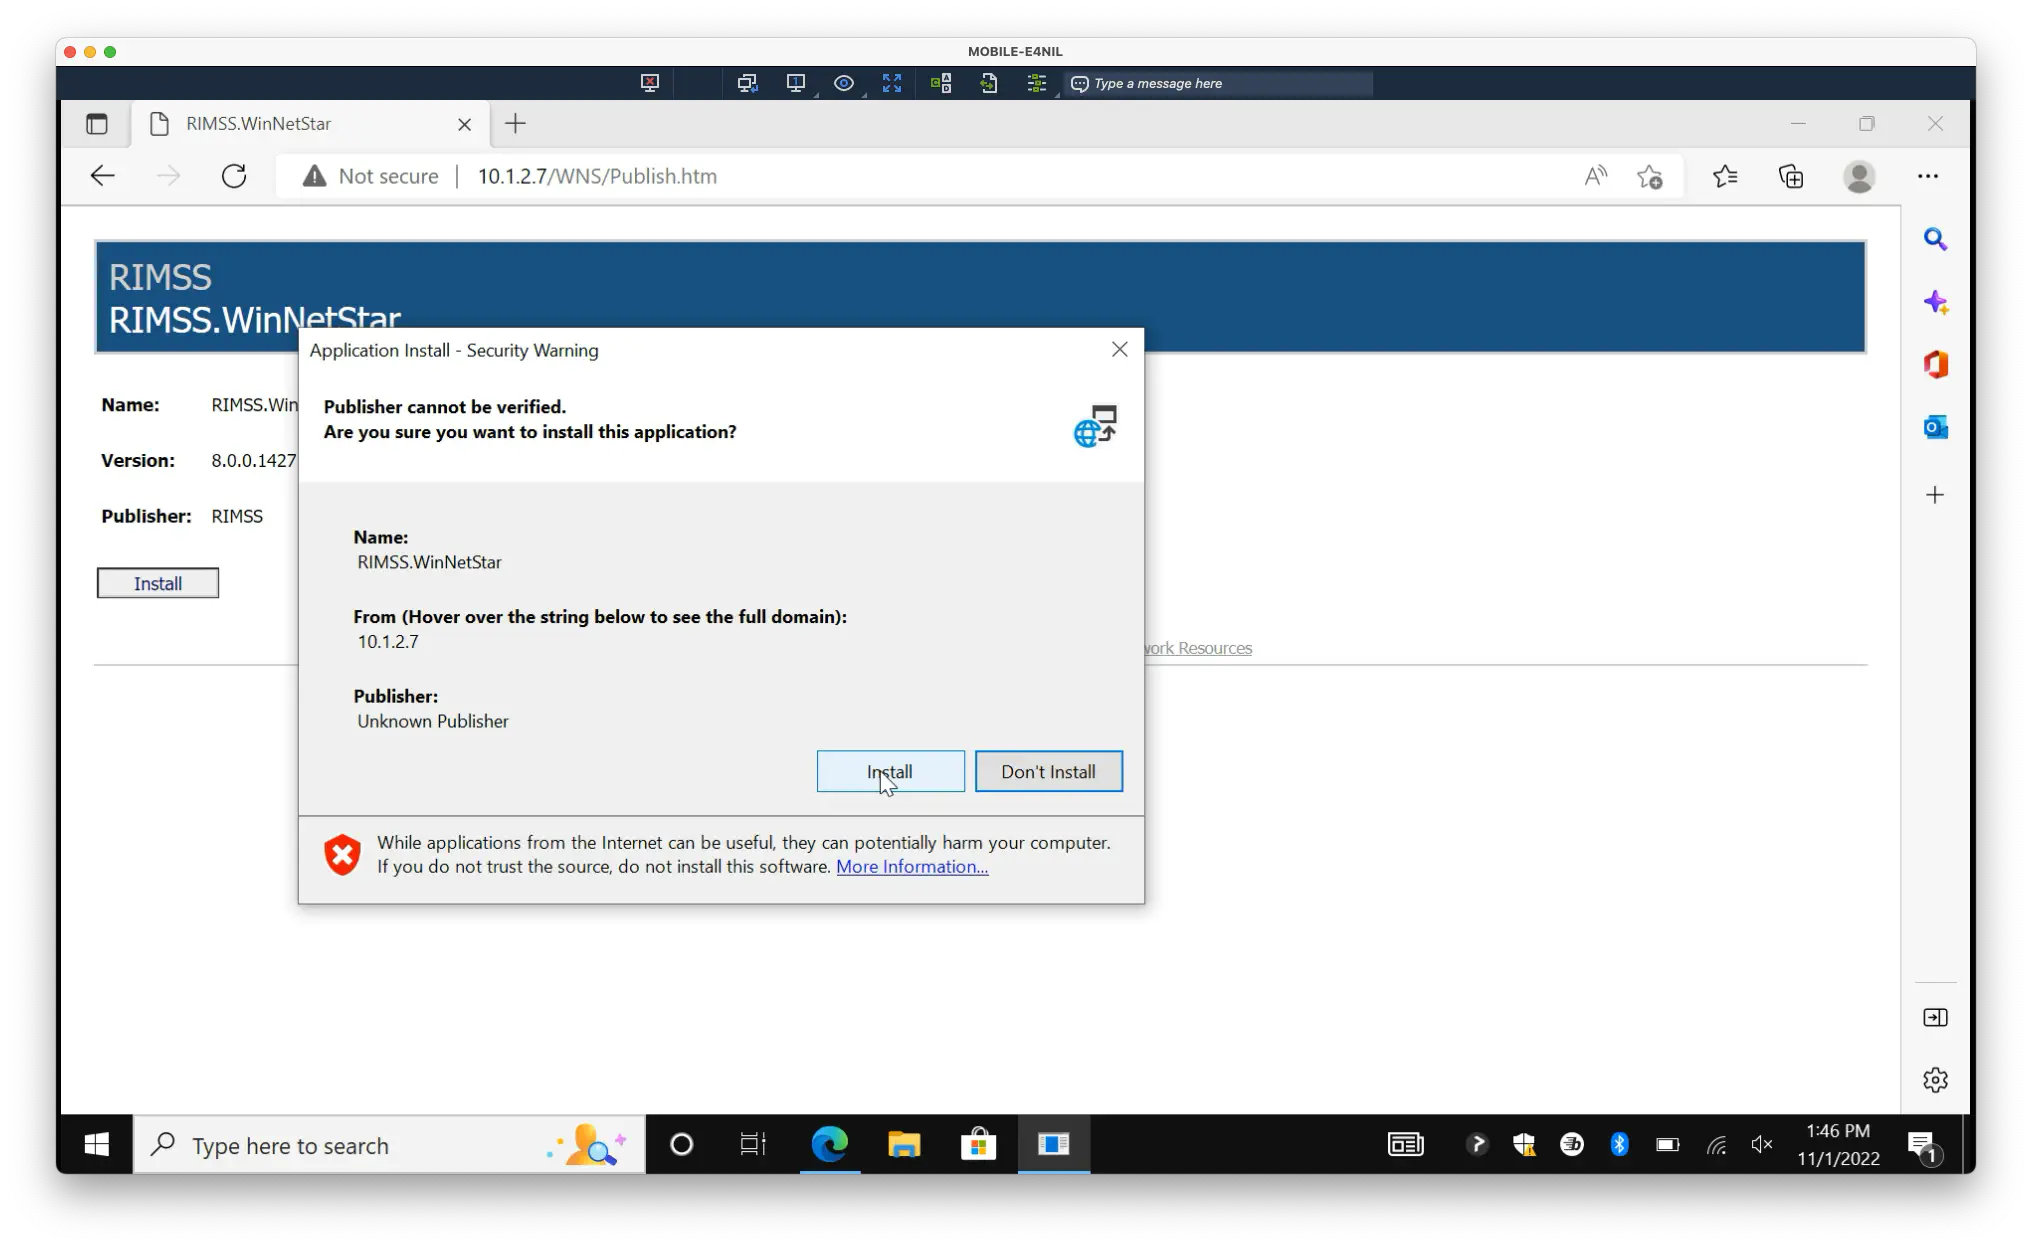Click the Windows search box on the taskbar
2032x1248 pixels.
click(390, 1145)
